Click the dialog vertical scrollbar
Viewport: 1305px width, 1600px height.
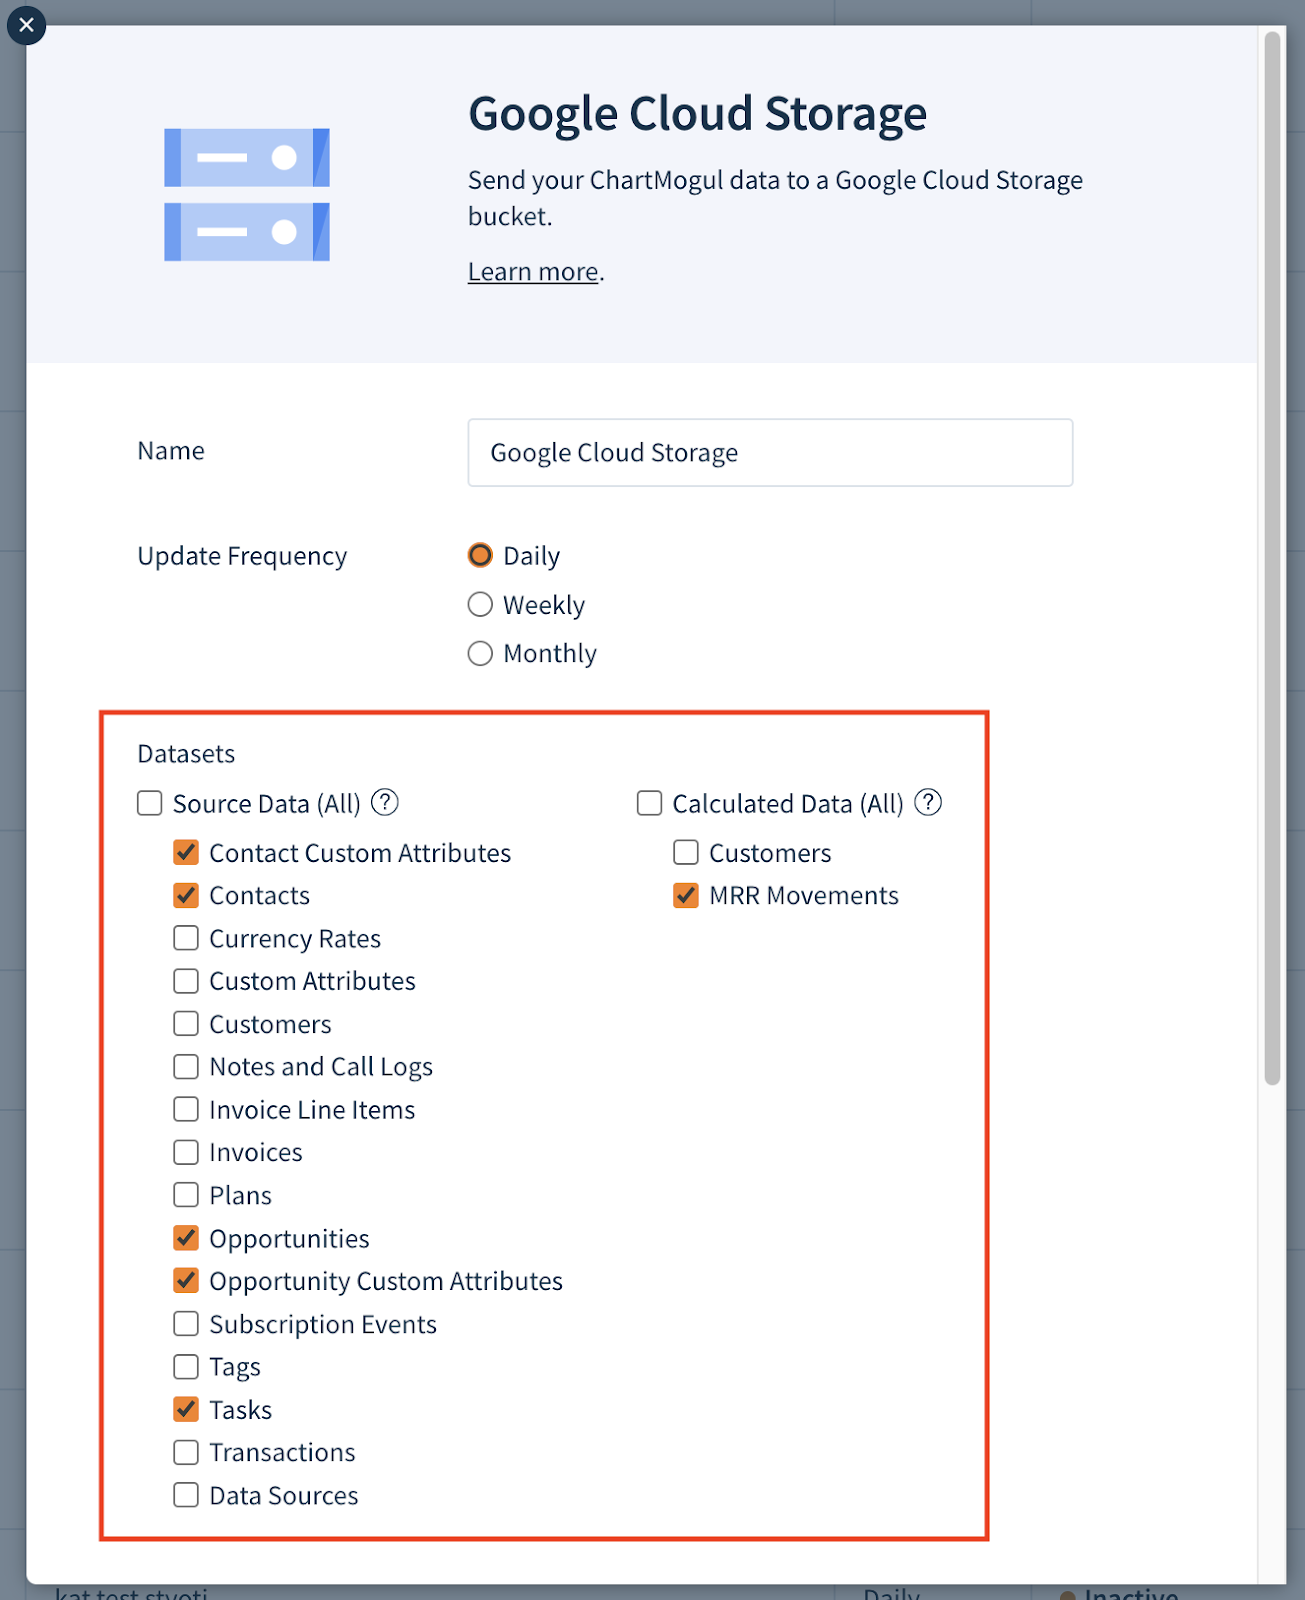pyautogui.click(x=1272, y=558)
